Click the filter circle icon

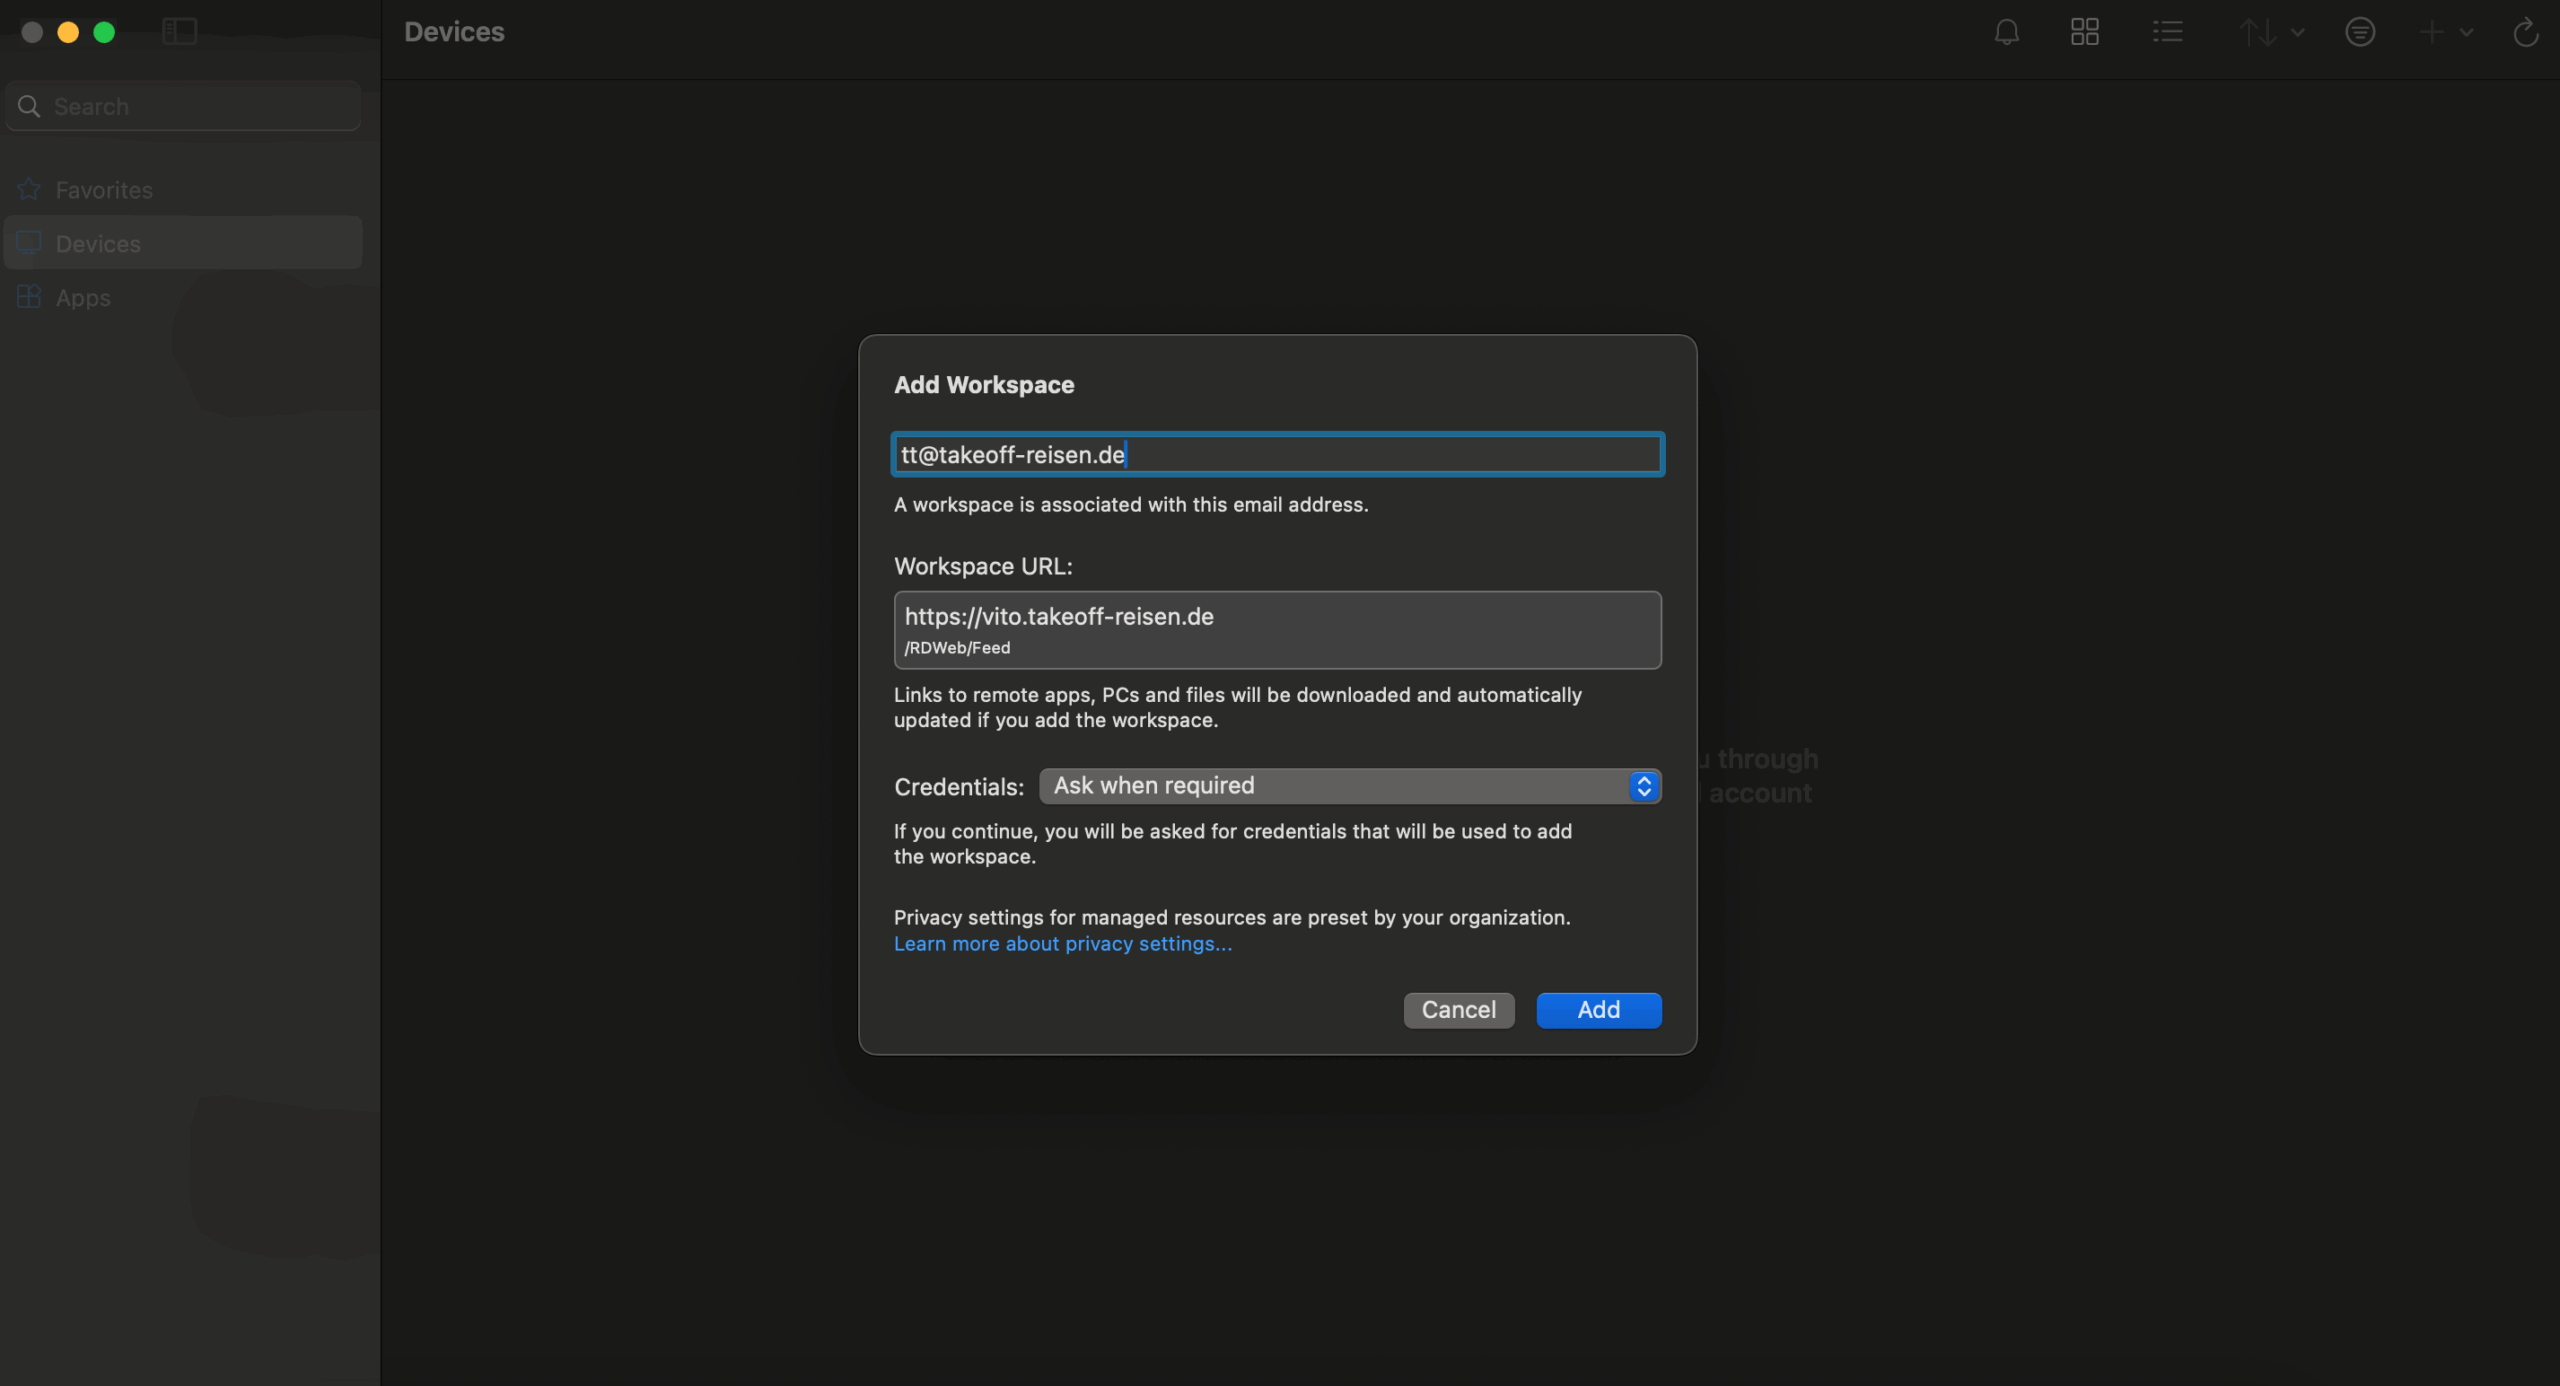[x=2359, y=32]
